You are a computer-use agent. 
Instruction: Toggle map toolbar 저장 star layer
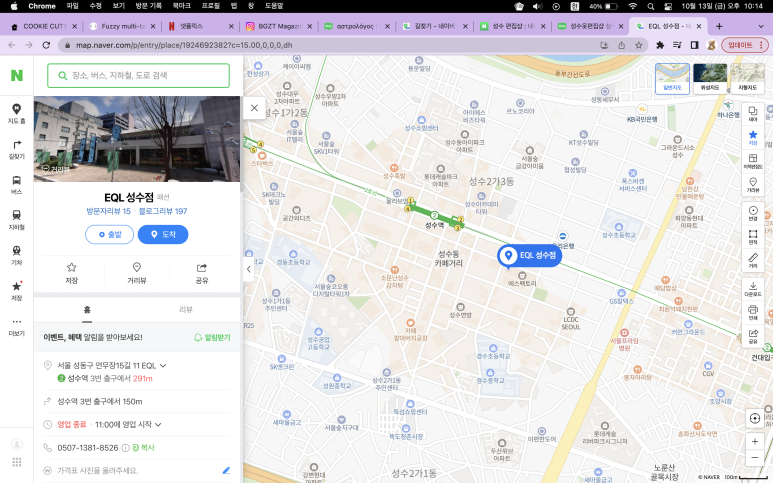[753, 138]
